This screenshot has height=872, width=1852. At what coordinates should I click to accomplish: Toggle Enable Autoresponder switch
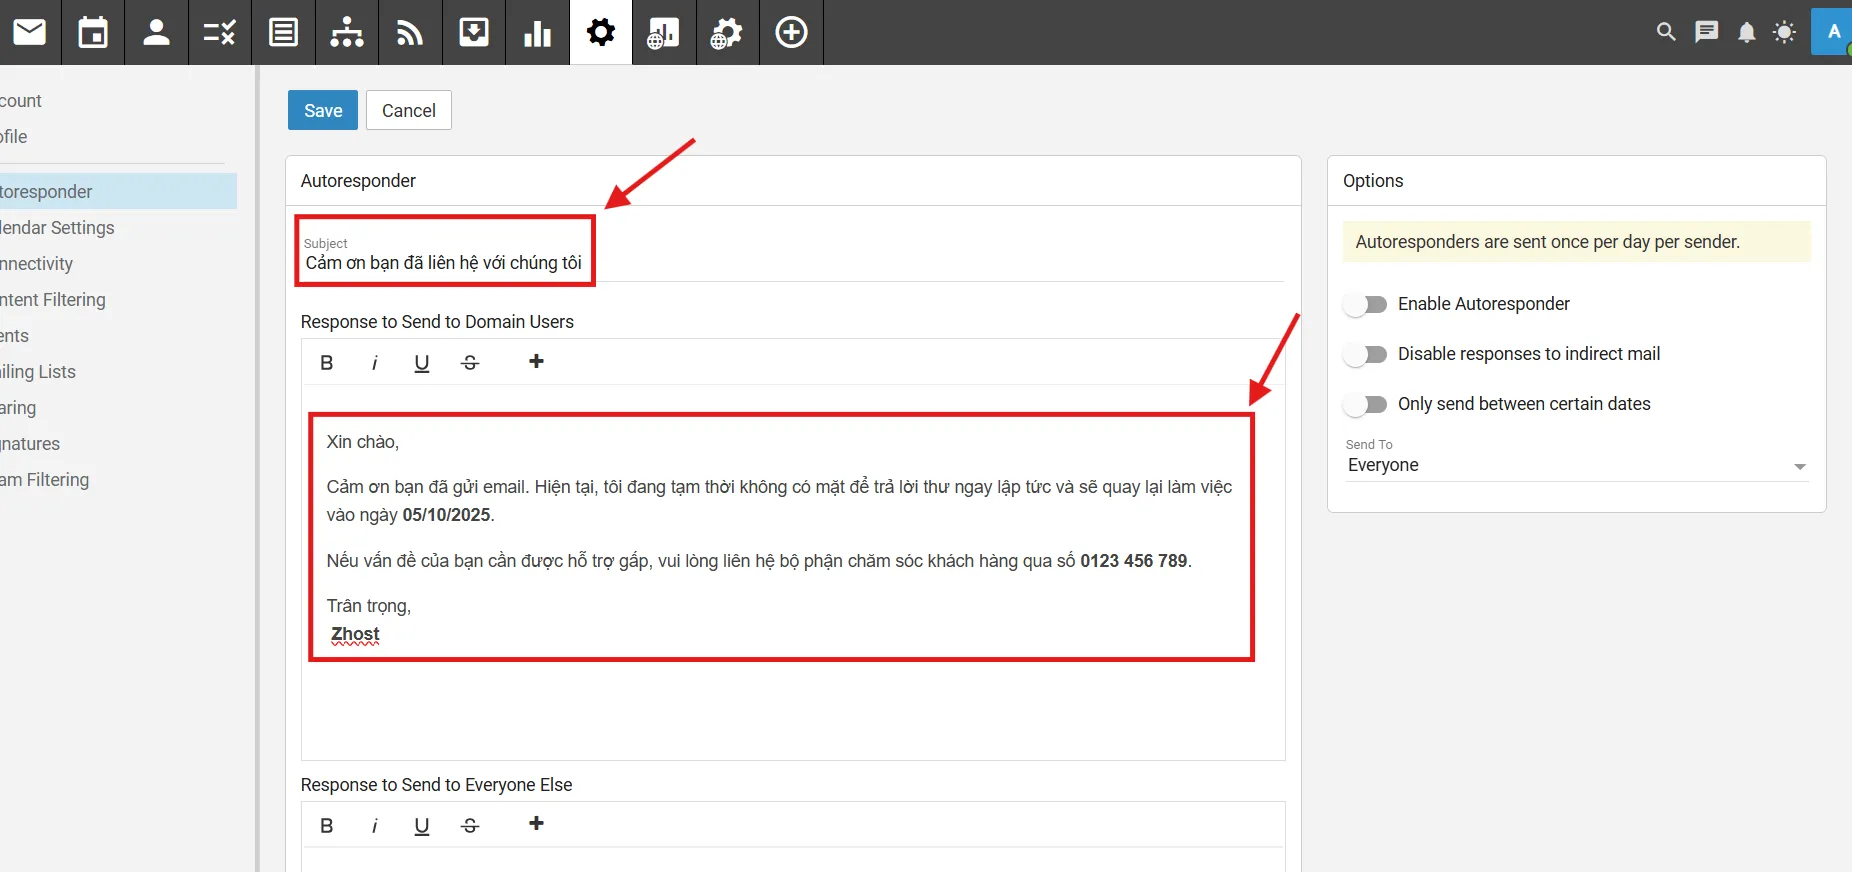tap(1366, 304)
